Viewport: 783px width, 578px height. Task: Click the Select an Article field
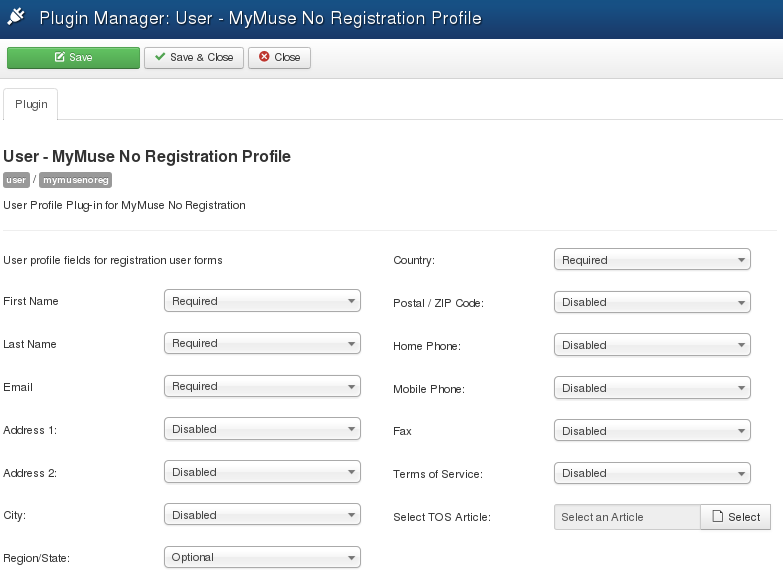(x=626, y=517)
